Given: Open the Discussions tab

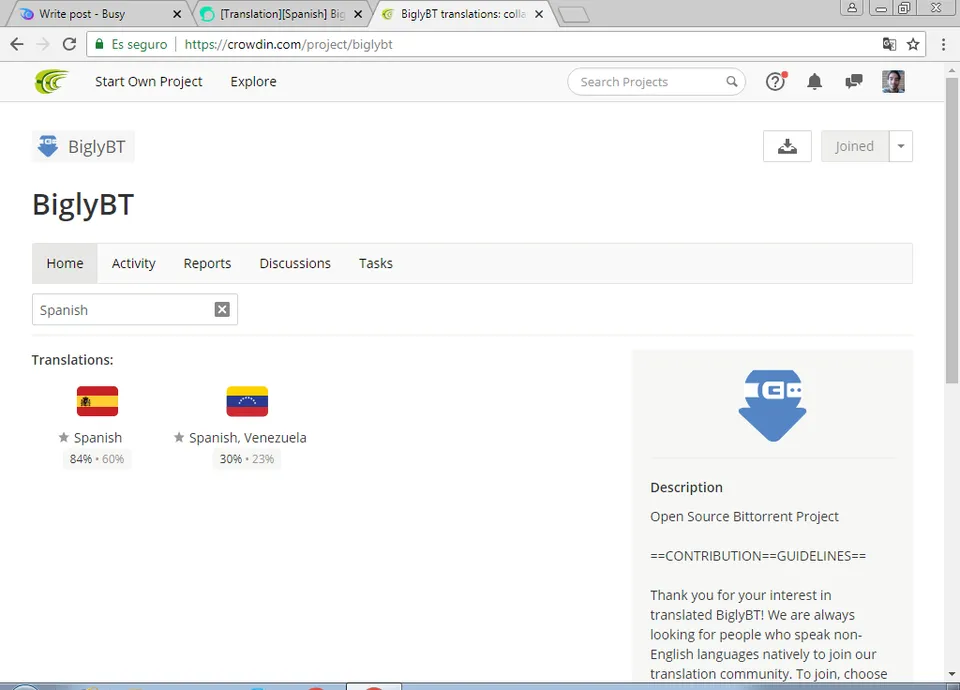Looking at the screenshot, I should click(x=295, y=263).
